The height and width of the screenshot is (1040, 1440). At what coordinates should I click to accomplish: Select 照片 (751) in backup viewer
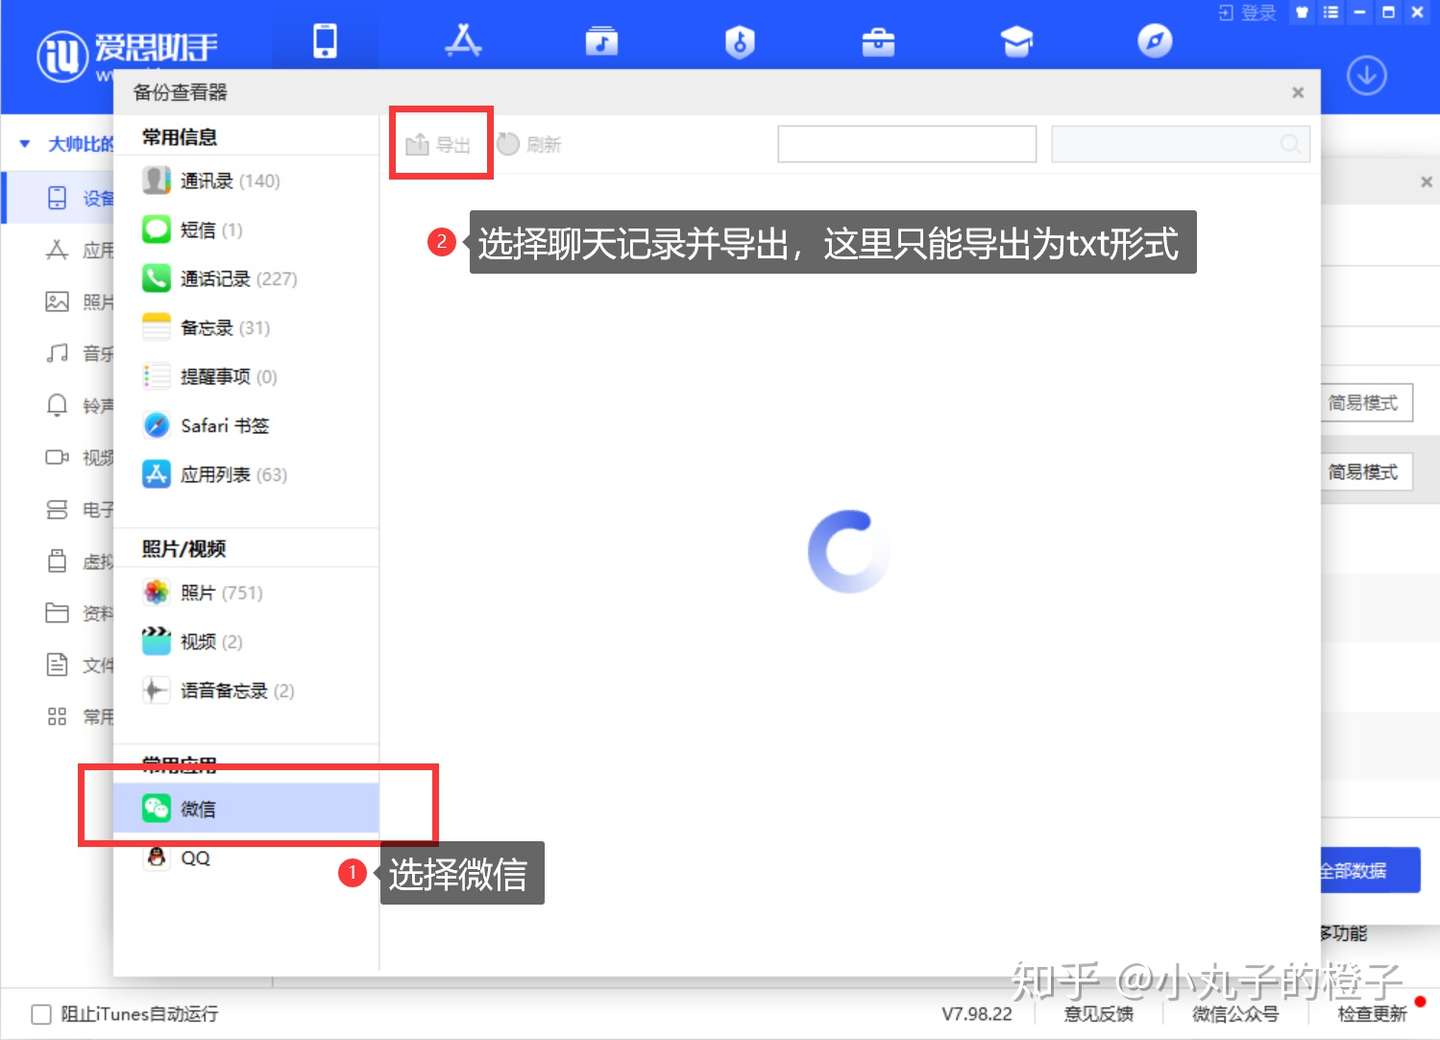click(x=246, y=593)
